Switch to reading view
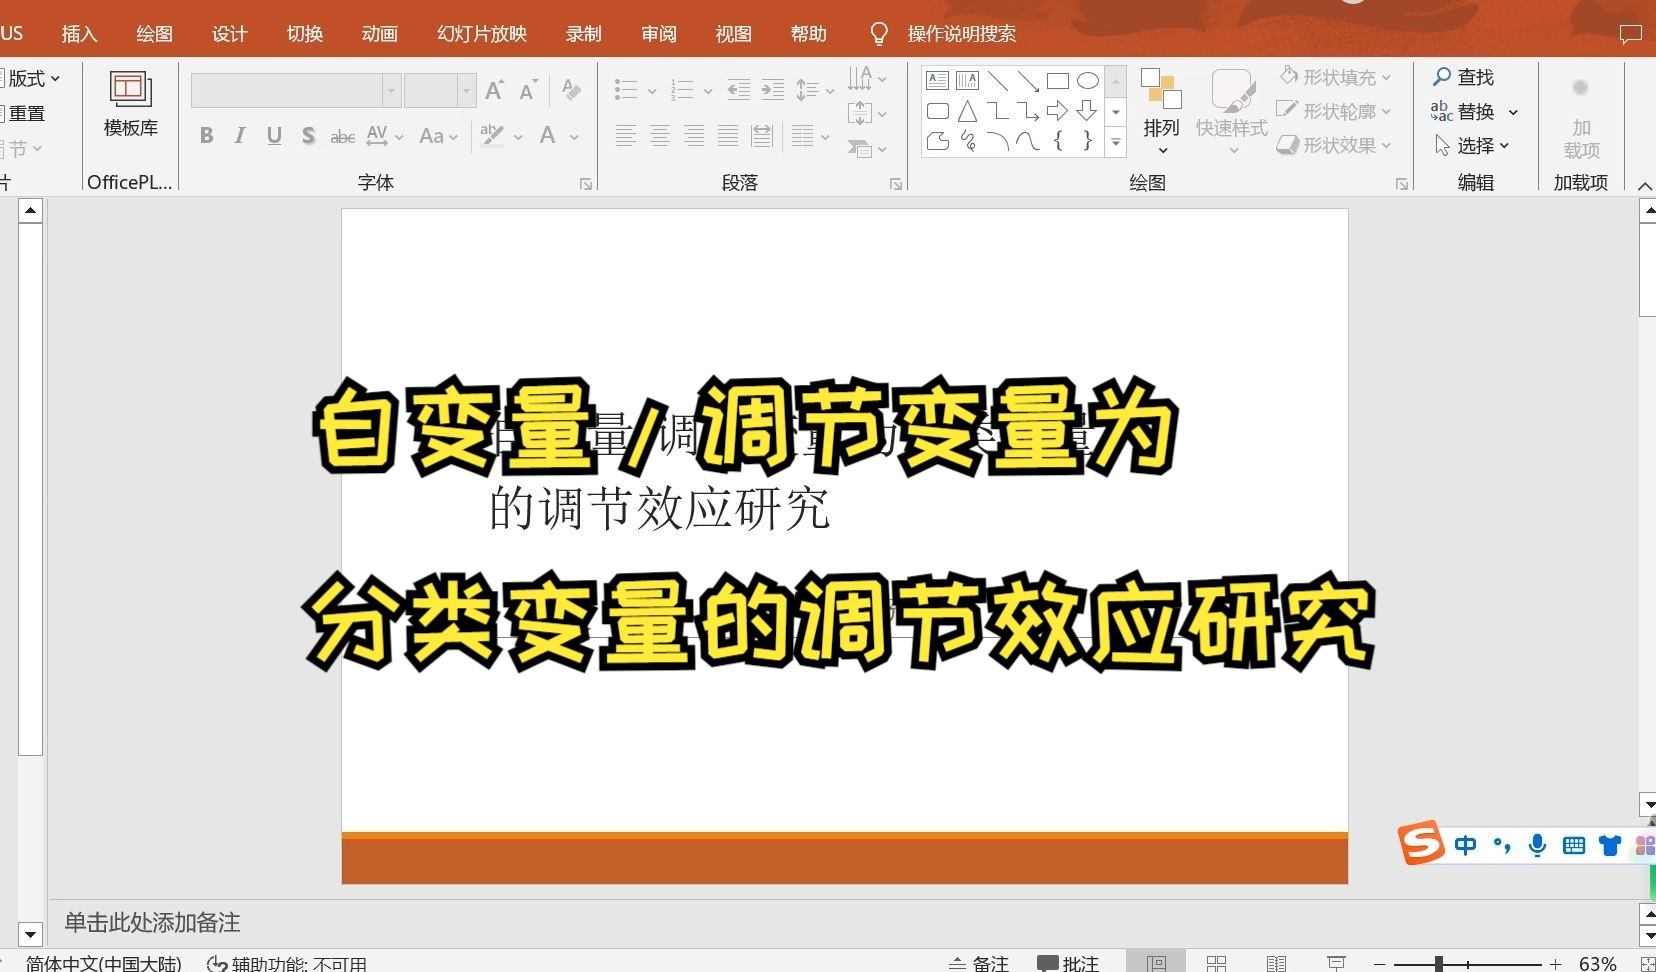This screenshot has height=972, width=1656. (x=1276, y=963)
